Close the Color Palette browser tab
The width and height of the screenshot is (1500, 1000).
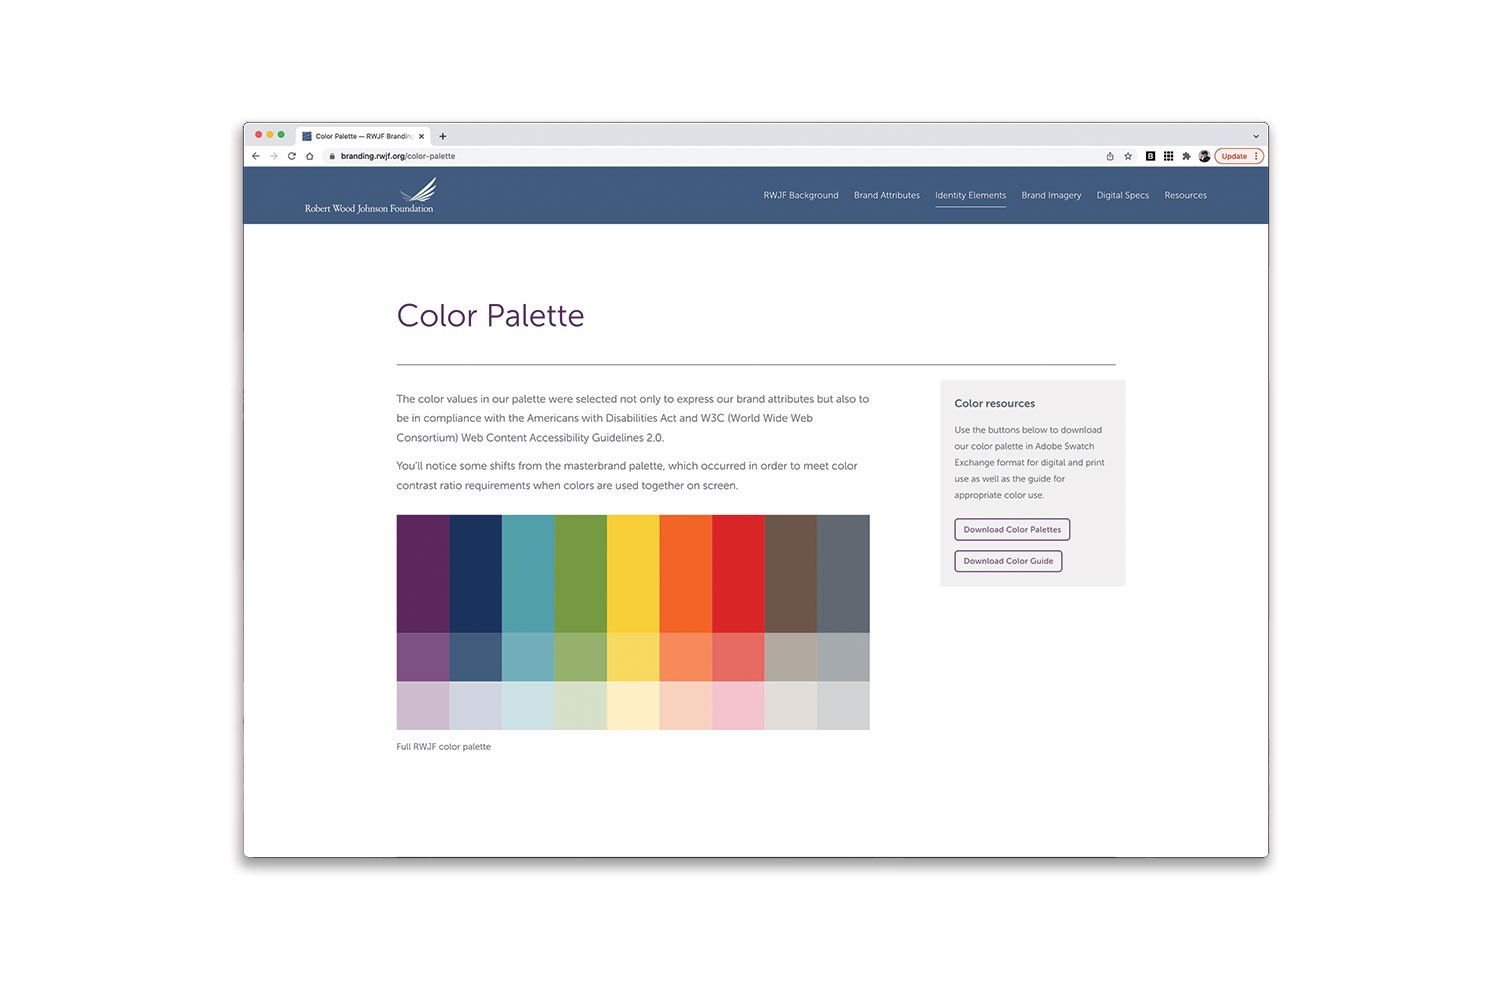421,136
